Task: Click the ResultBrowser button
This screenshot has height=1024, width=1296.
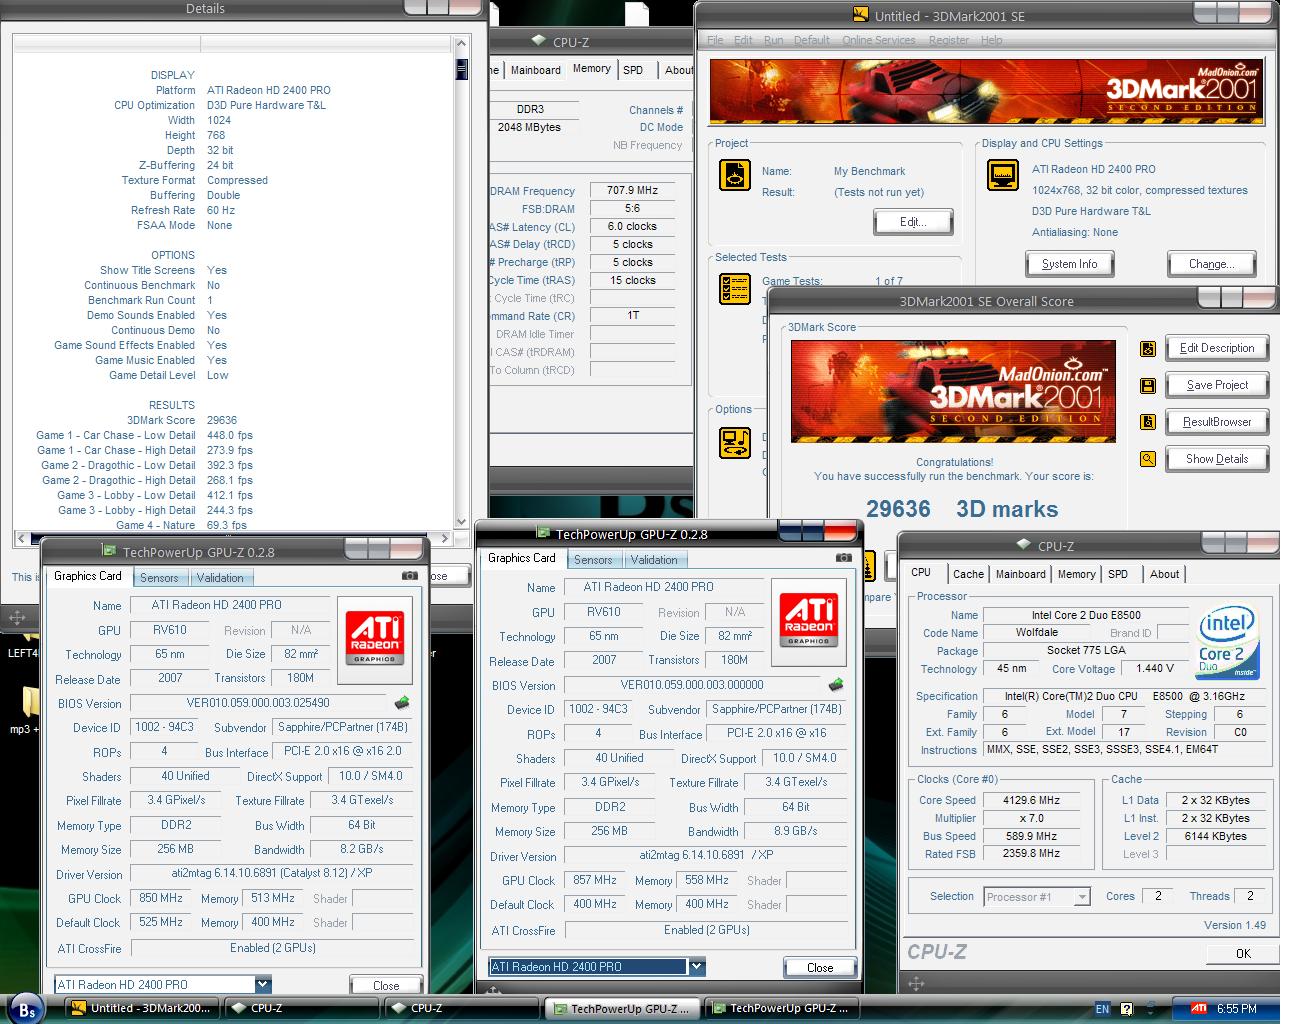Action: (1217, 422)
